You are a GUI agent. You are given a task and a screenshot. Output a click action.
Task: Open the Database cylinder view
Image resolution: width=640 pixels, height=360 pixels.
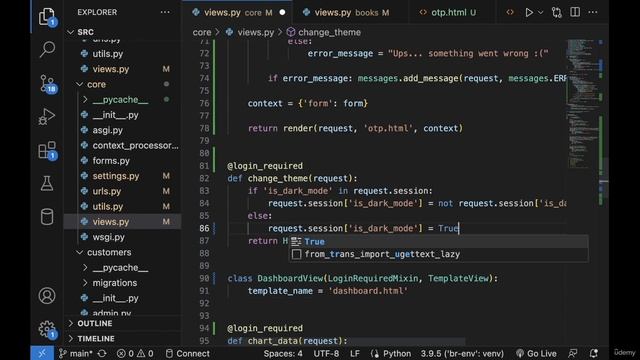click(x=47, y=217)
